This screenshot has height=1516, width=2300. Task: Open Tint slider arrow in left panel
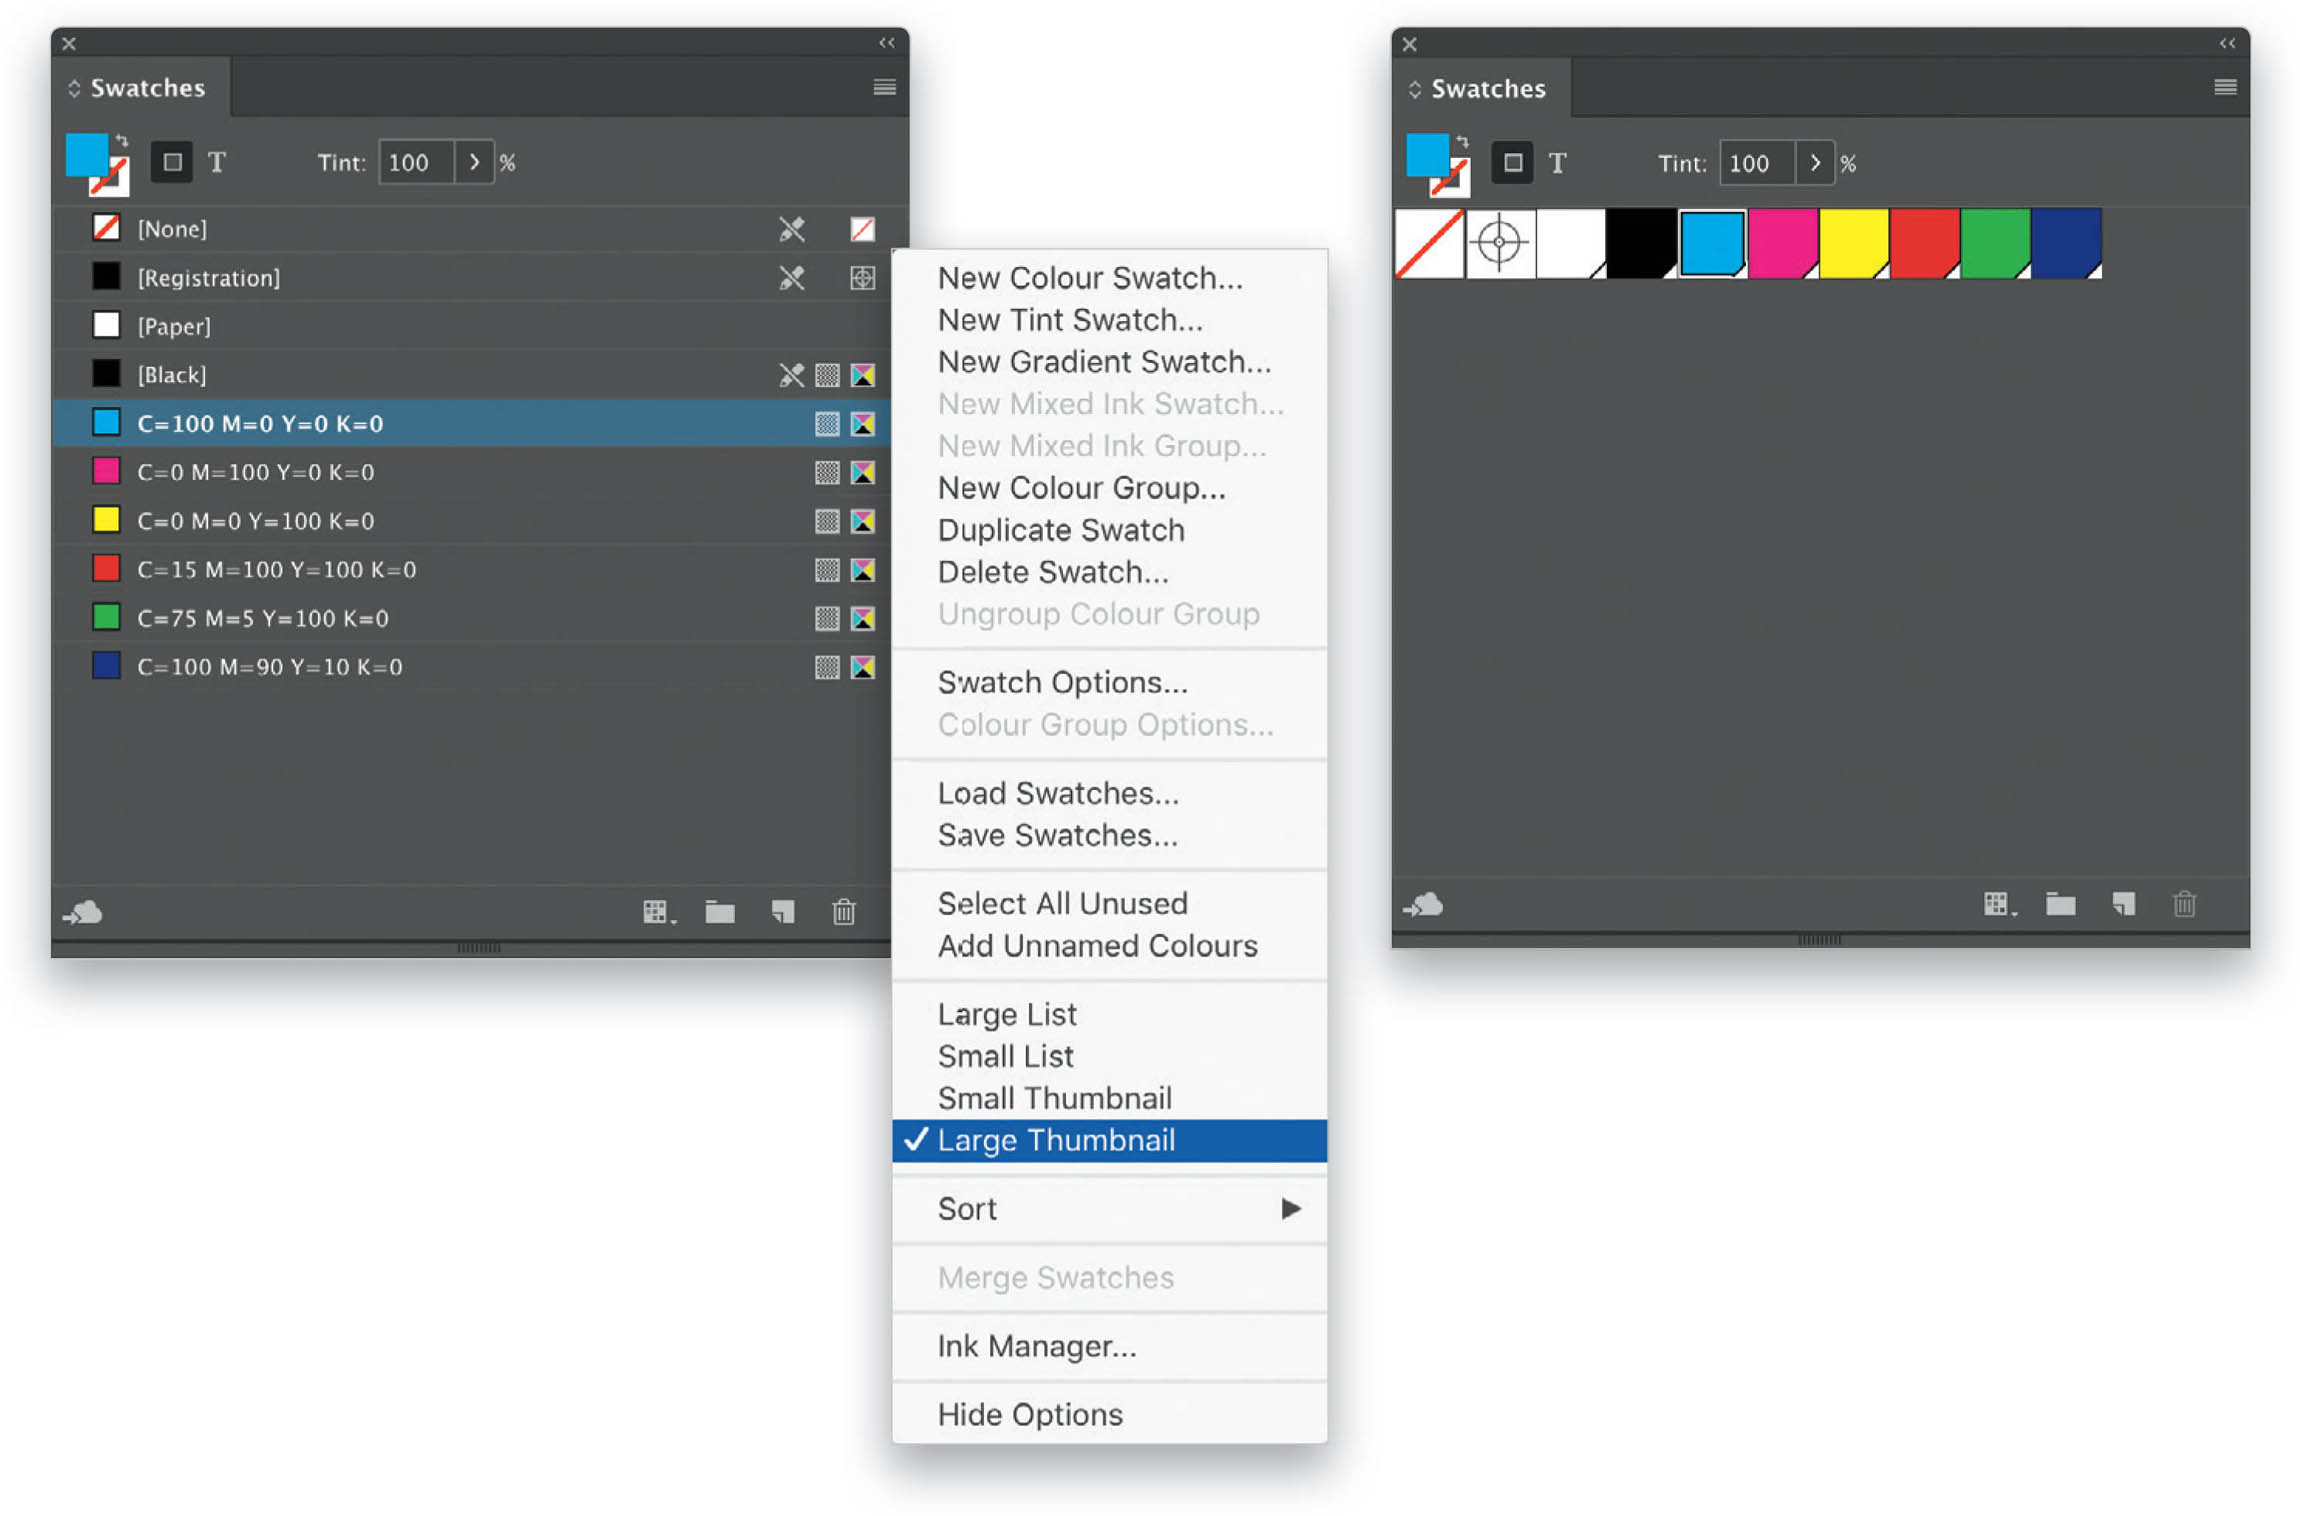point(474,162)
